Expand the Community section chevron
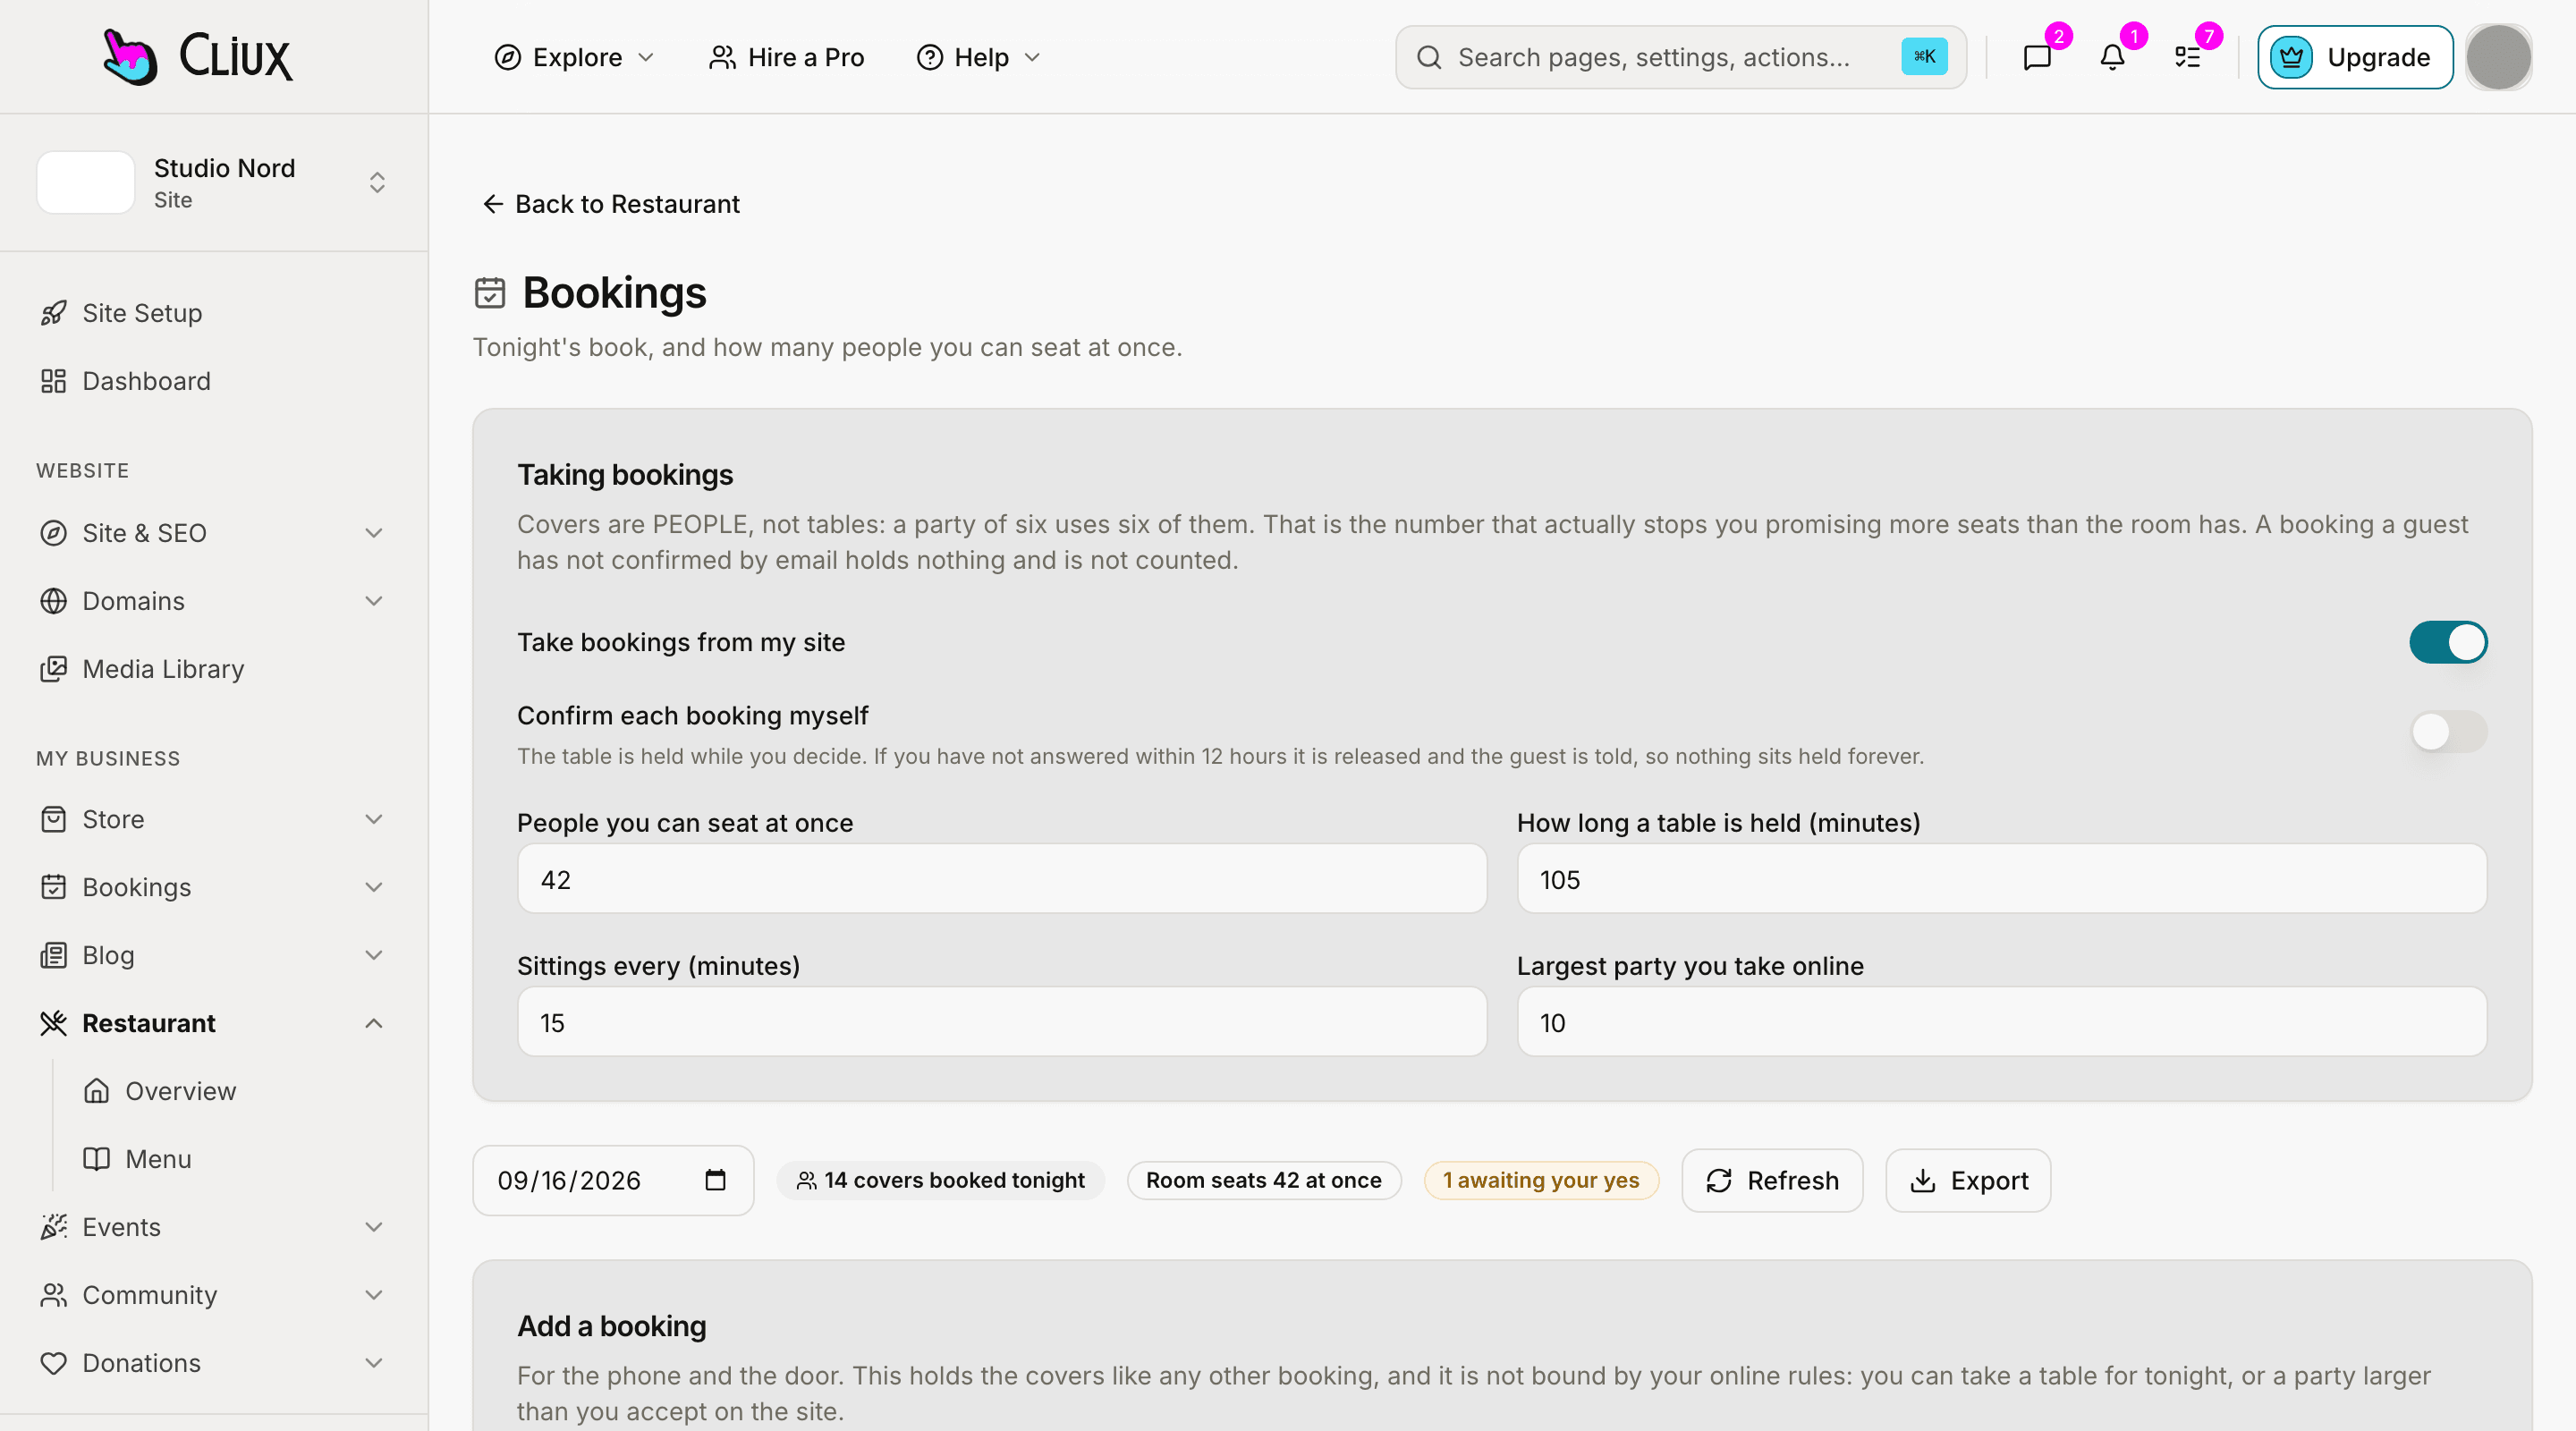 tap(374, 1296)
